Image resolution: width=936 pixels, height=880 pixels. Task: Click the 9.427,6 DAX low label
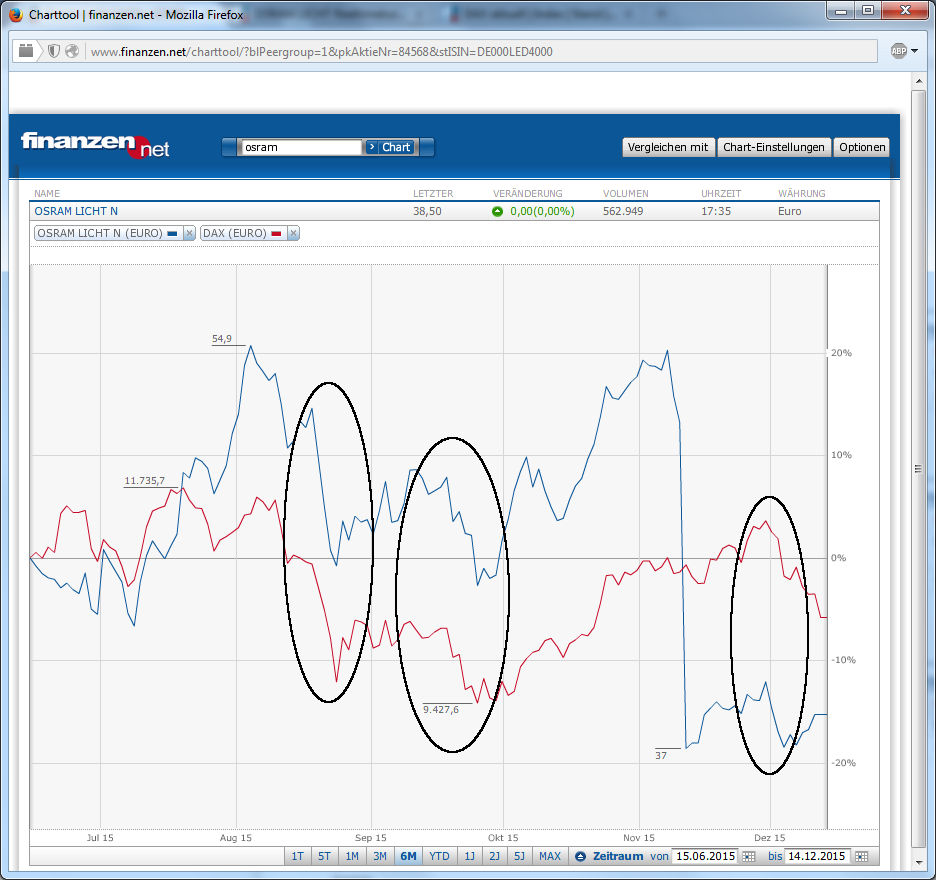click(441, 709)
